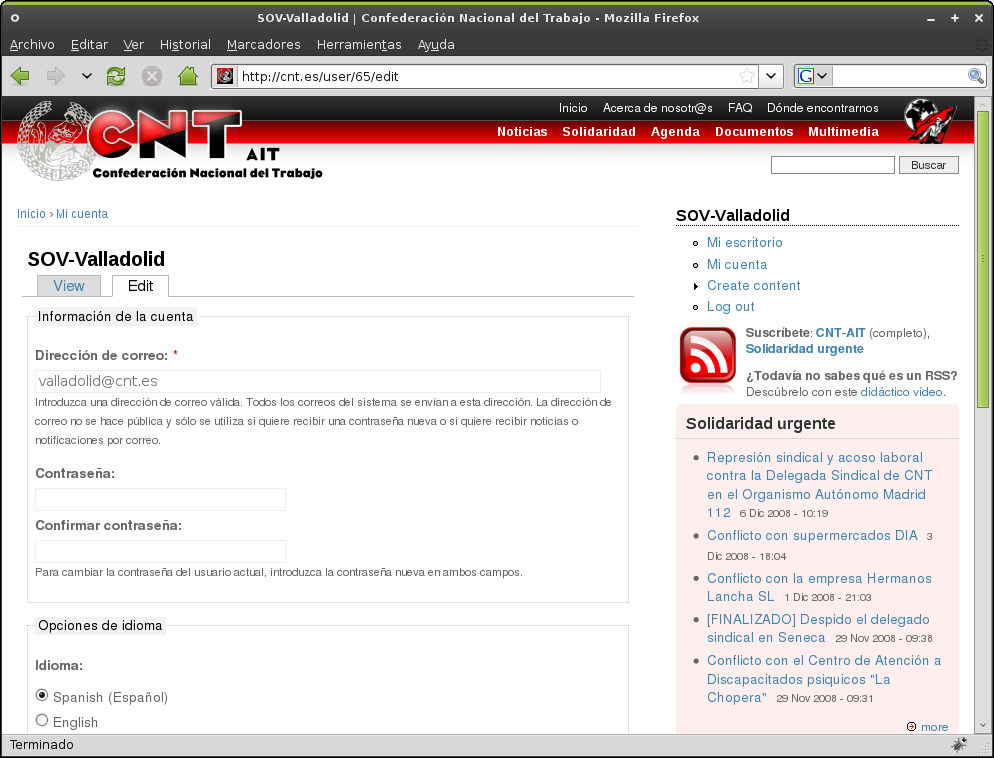994x758 pixels.
Task: Click the more link under Solidaridad urgente
Action: (934, 726)
